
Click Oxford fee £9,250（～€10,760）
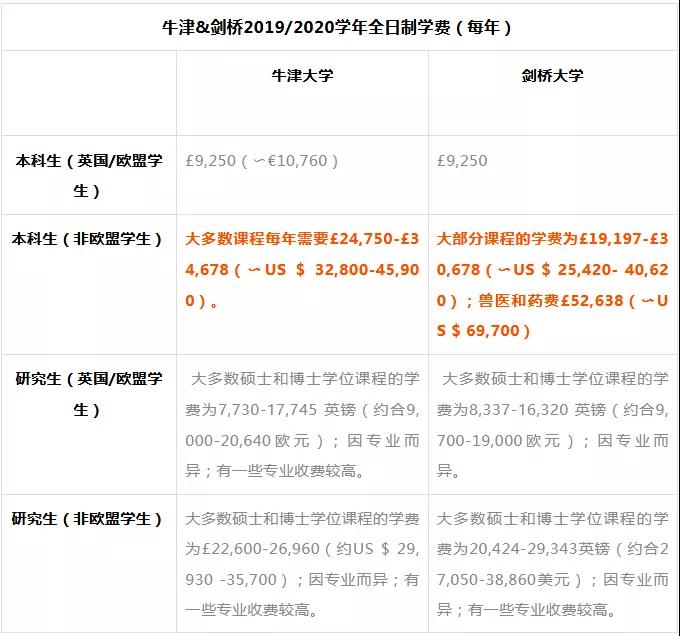tap(262, 161)
